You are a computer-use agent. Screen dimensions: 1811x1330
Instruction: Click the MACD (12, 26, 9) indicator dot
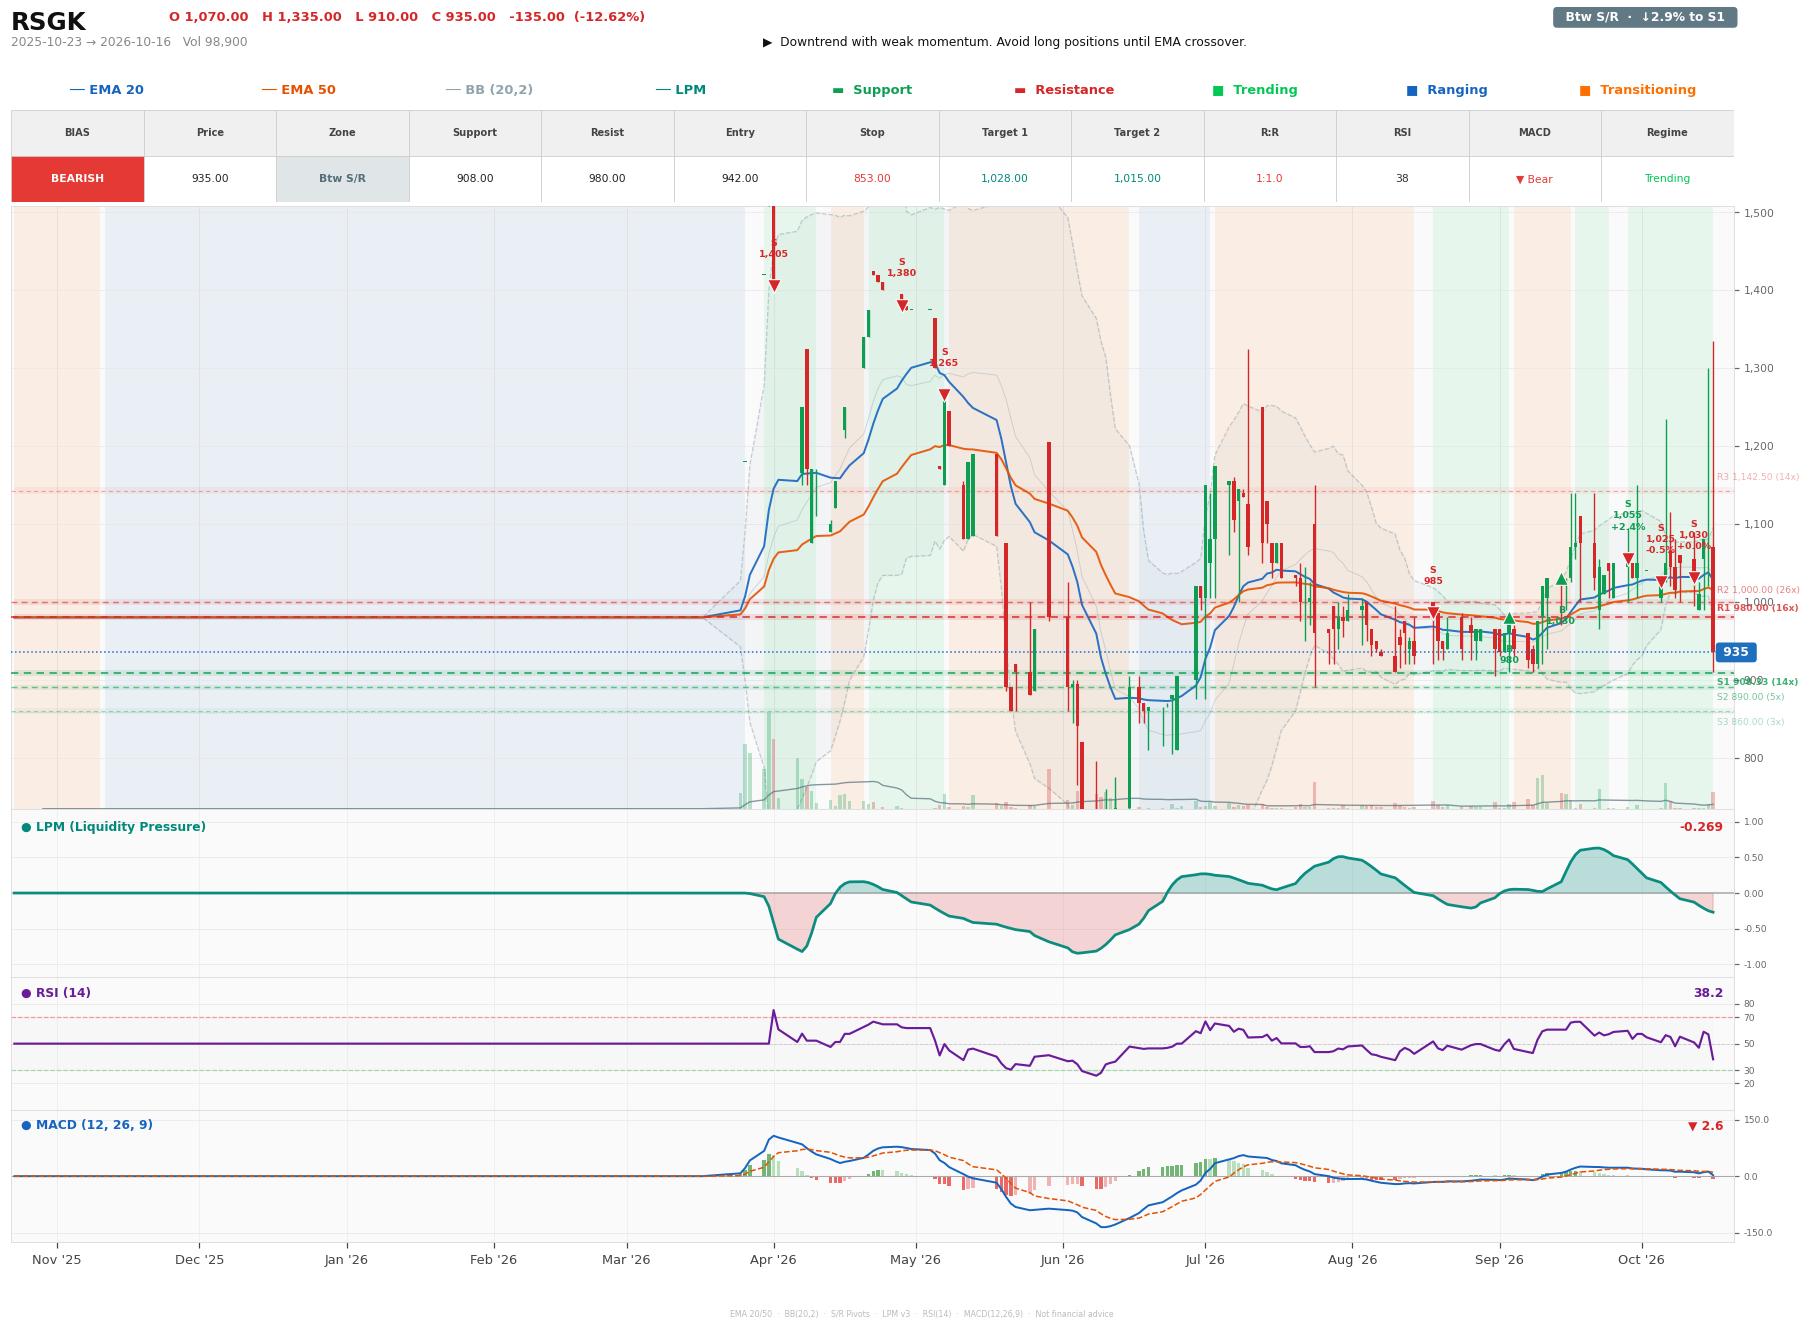pos(26,1125)
